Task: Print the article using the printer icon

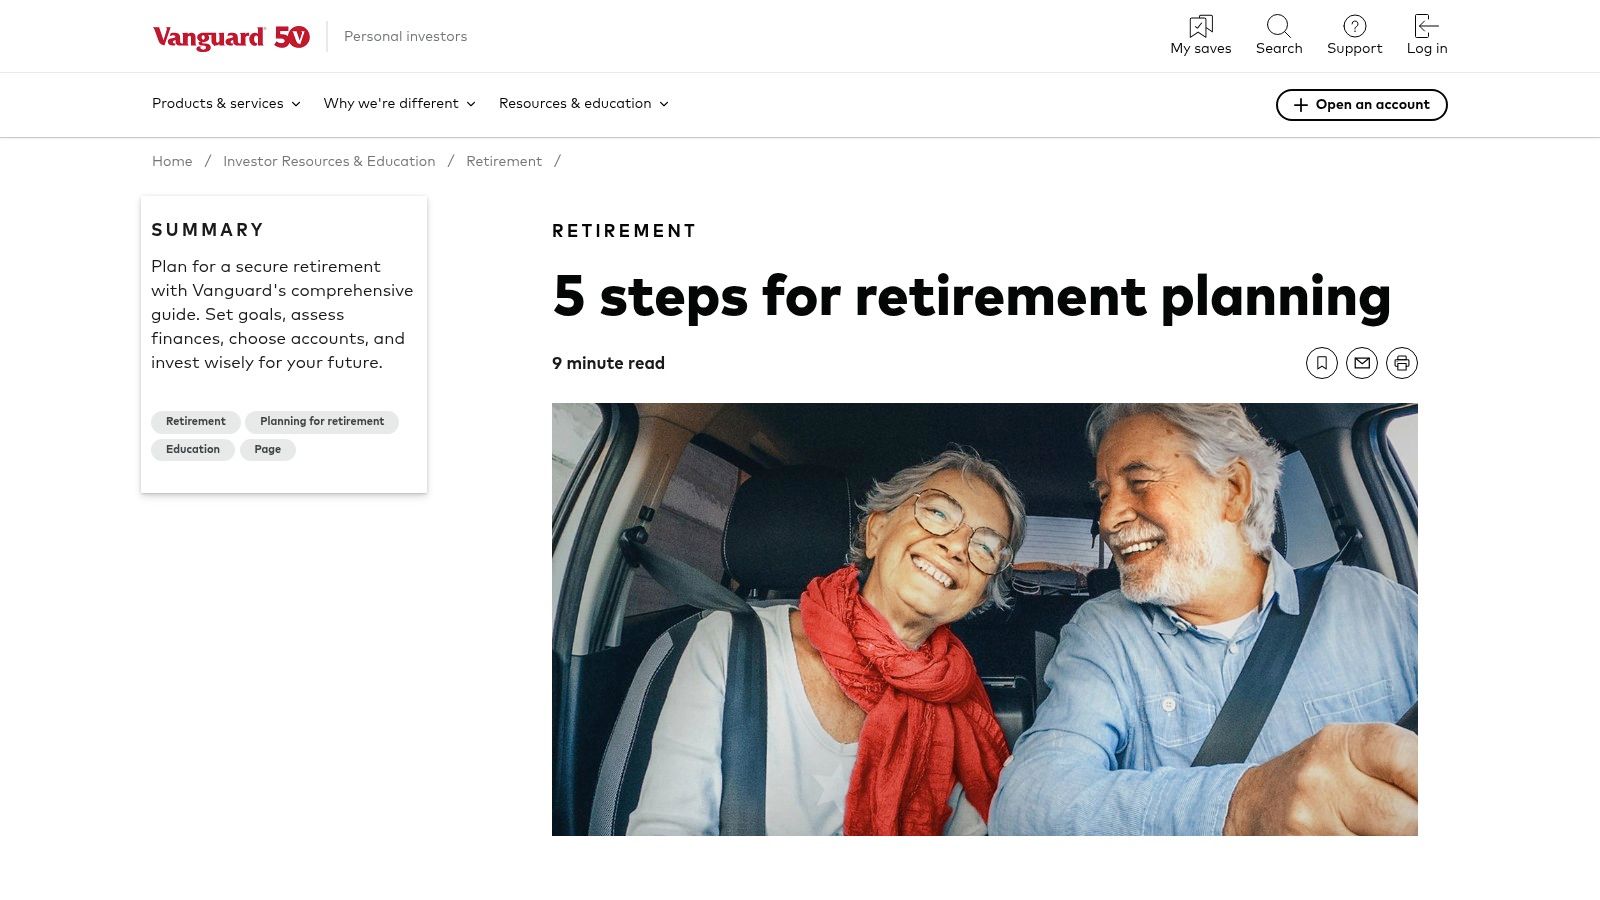Action: point(1402,363)
